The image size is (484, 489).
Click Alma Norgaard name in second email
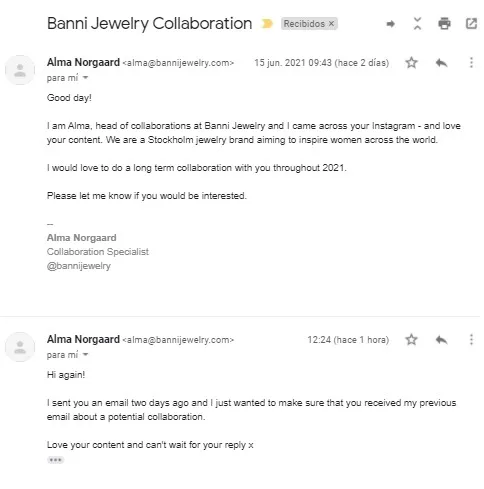coord(83,339)
